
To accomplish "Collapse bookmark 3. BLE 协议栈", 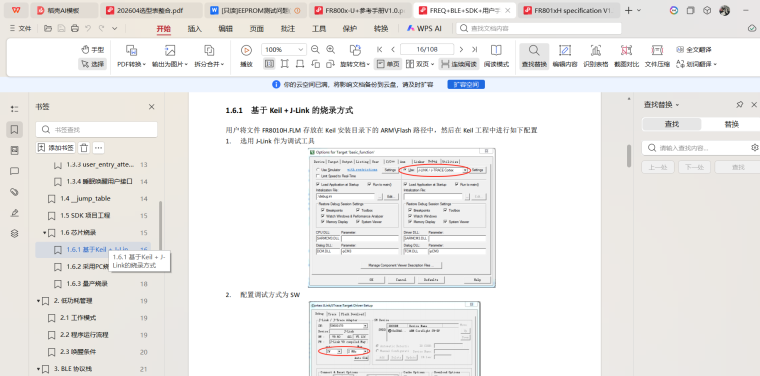I will (x=38, y=369).
